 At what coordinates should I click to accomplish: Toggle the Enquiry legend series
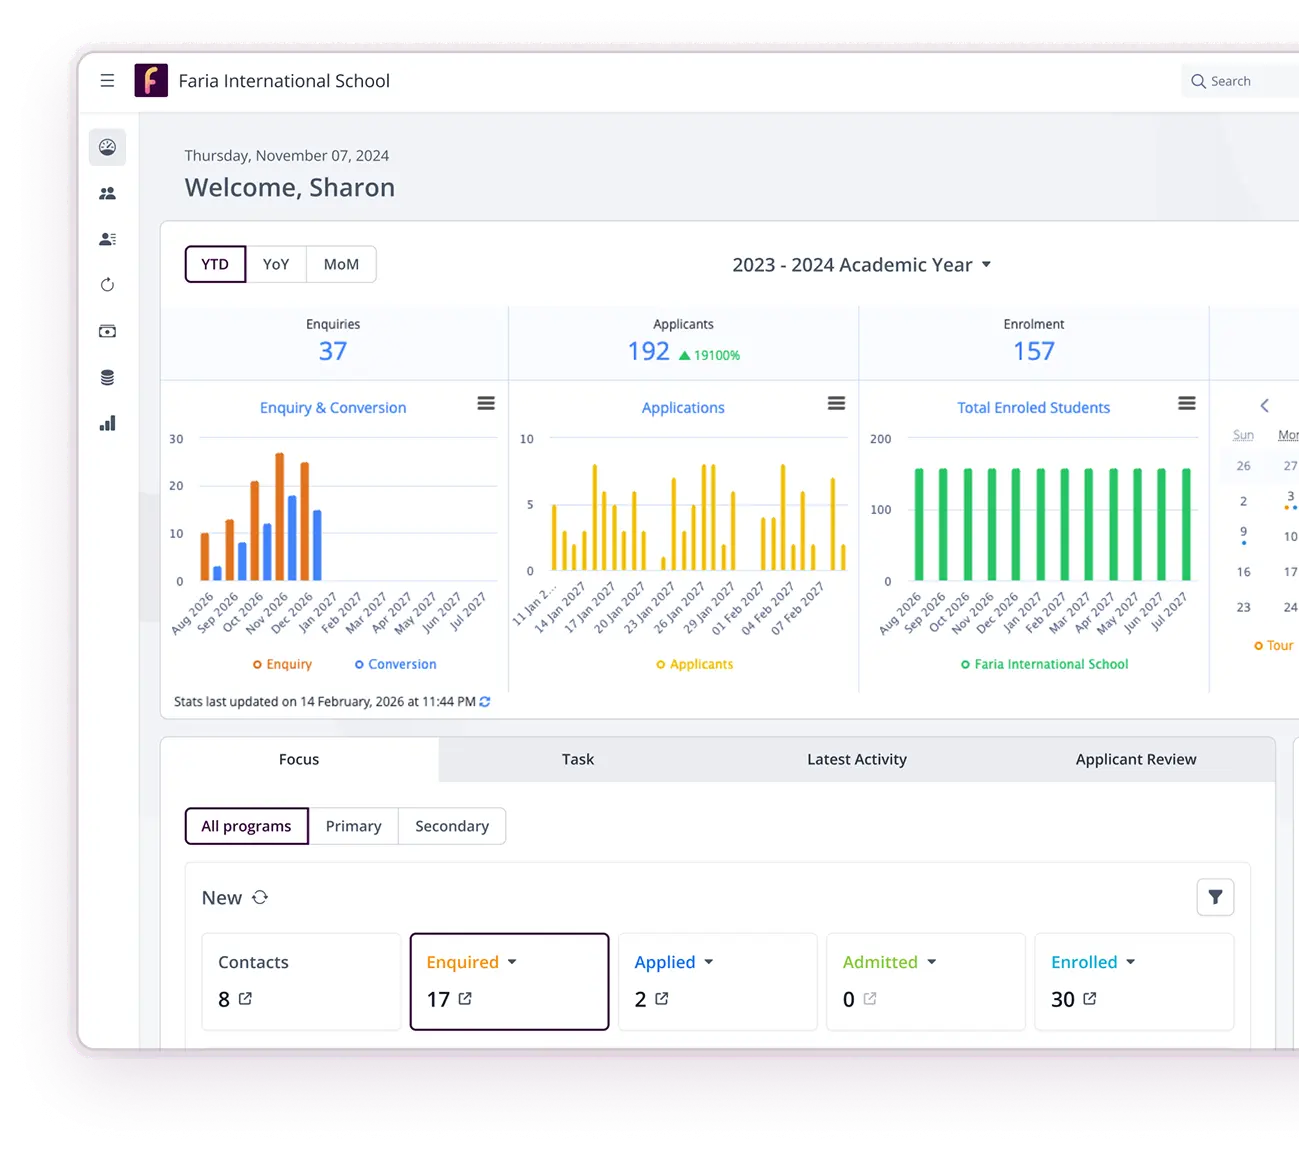click(x=282, y=664)
